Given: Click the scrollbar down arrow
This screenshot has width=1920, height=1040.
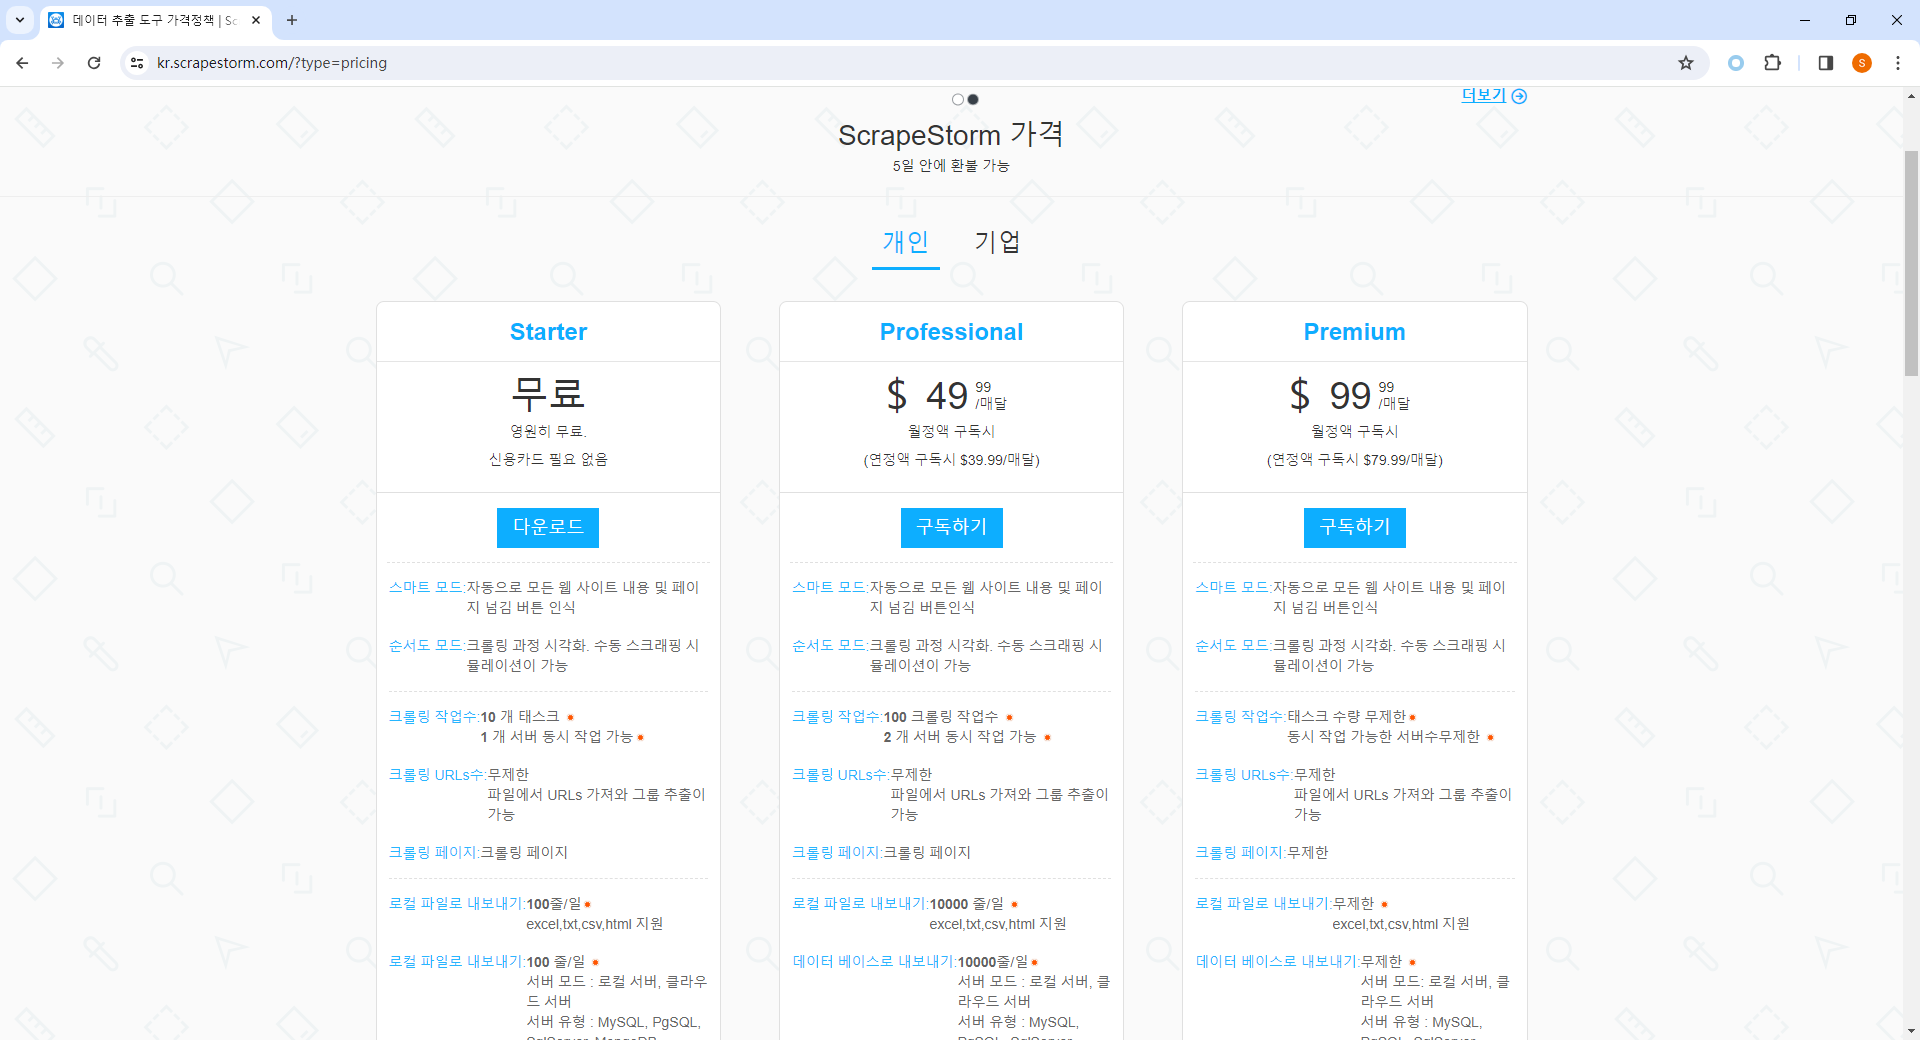Looking at the screenshot, I should [x=1911, y=1031].
